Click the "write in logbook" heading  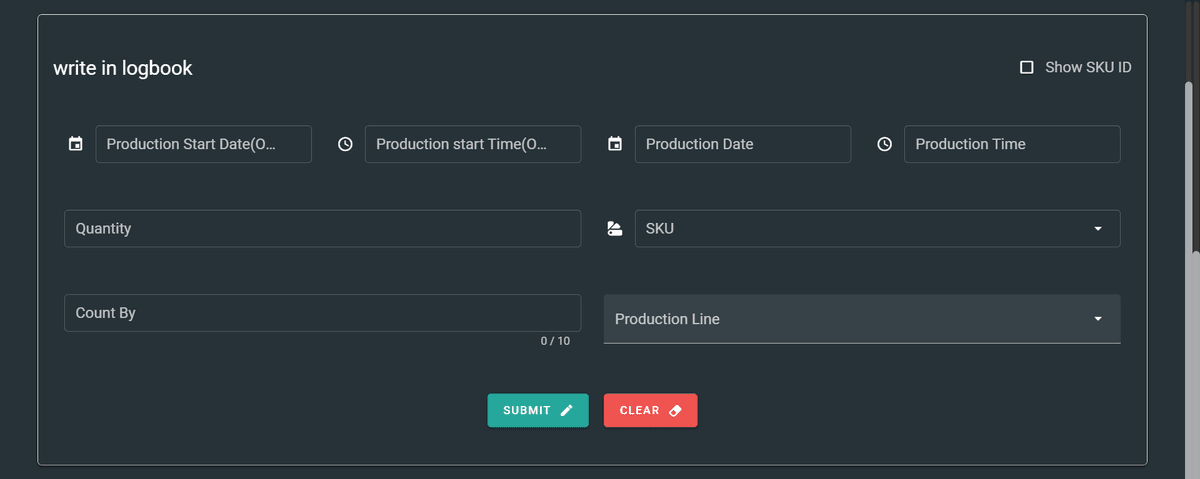tap(123, 68)
